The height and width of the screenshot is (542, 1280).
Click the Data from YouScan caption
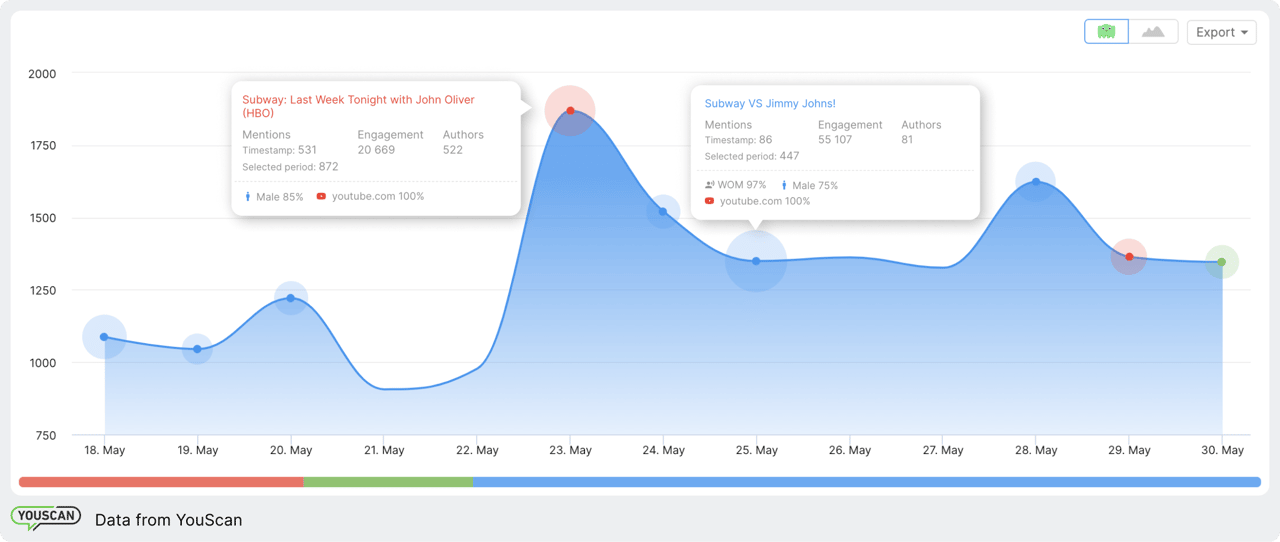(x=168, y=520)
